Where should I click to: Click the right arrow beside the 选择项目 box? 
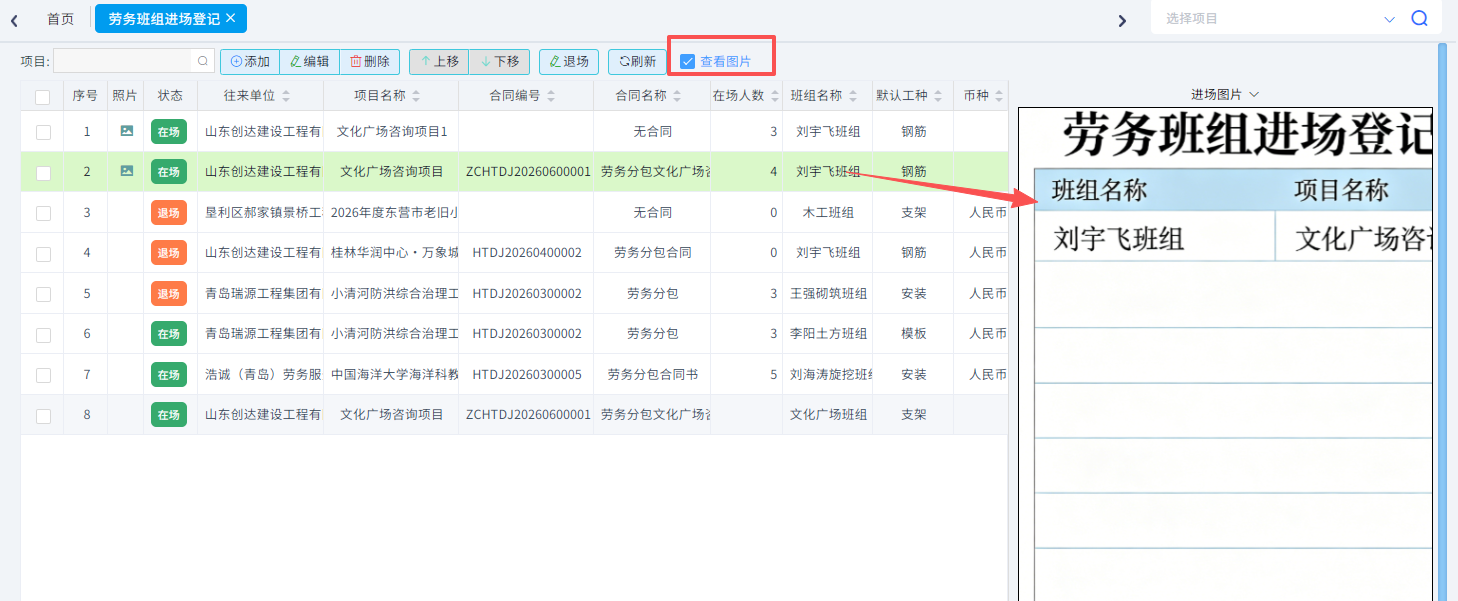pyautogui.click(x=1122, y=20)
